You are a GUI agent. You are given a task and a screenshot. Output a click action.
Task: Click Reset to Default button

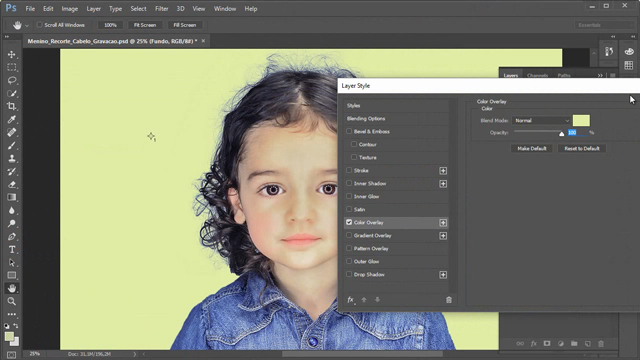[x=582, y=149]
